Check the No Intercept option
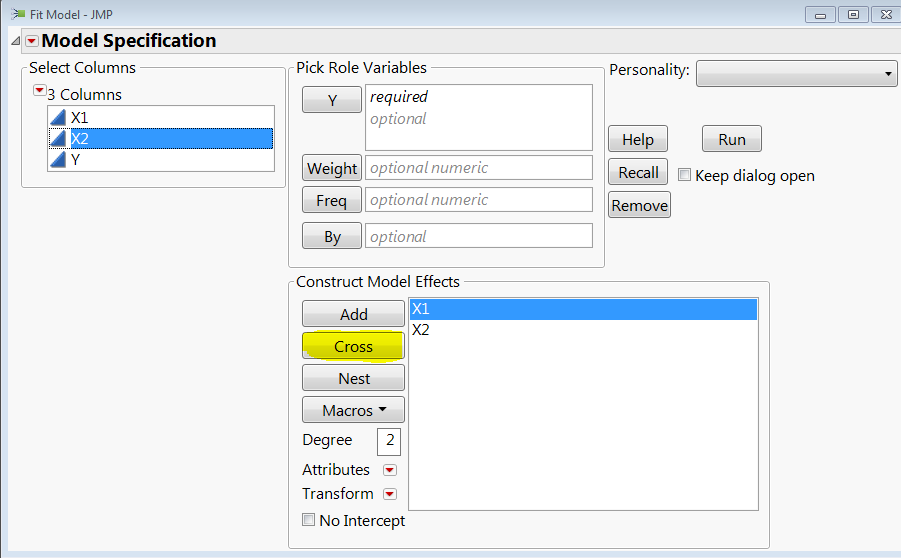The image size is (901, 558). [x=309, y=520]
